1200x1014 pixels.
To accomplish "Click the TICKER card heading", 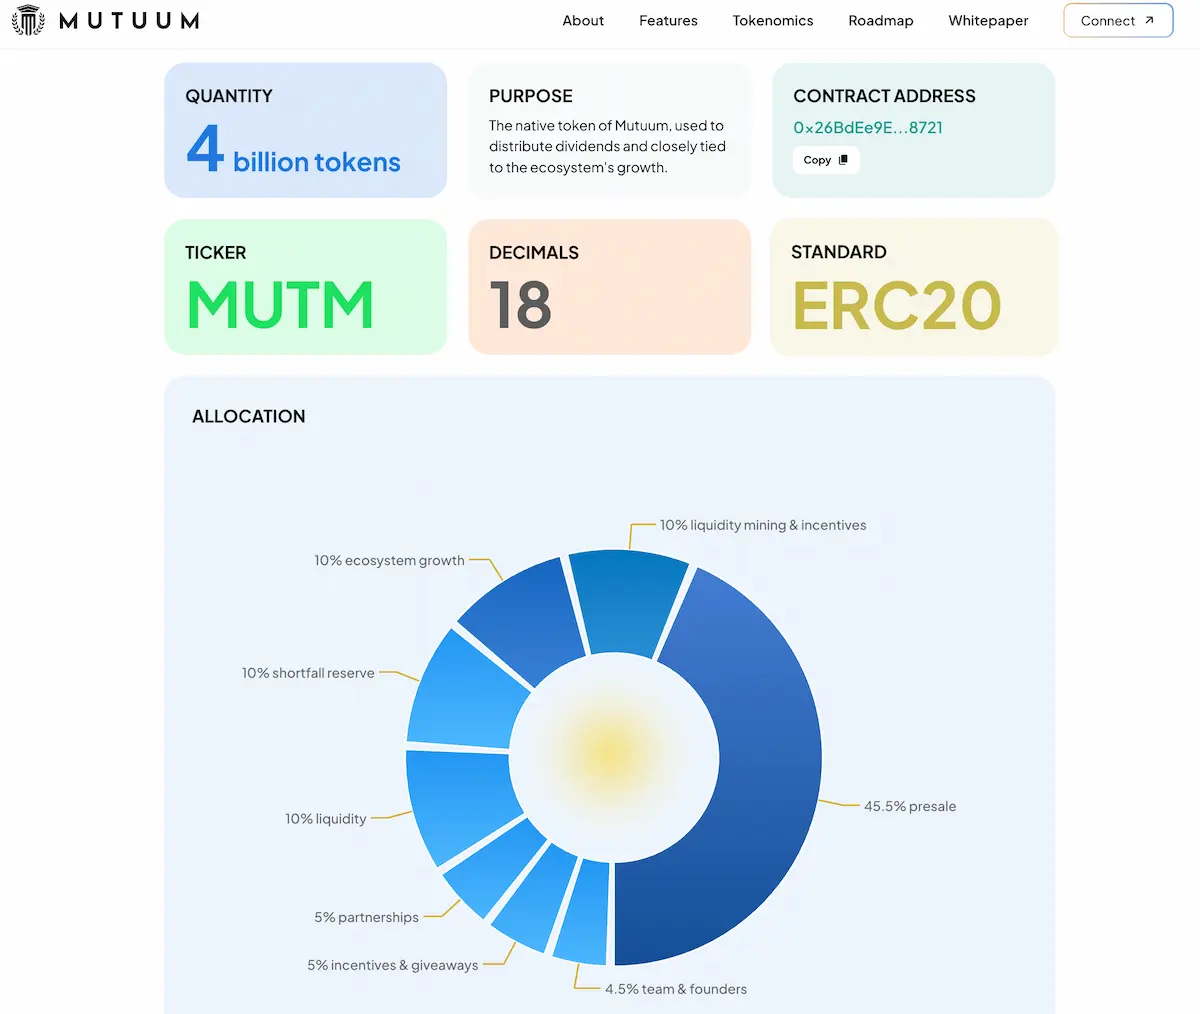I will [216, 253].
